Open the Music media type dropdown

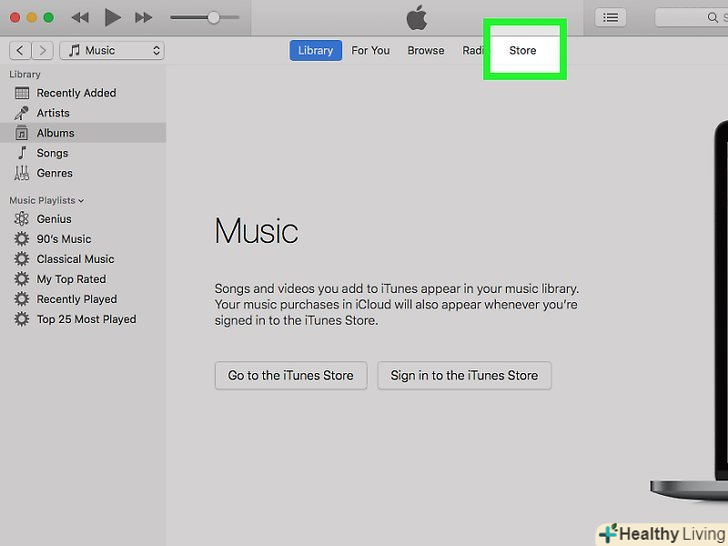(x=112, y=50)
